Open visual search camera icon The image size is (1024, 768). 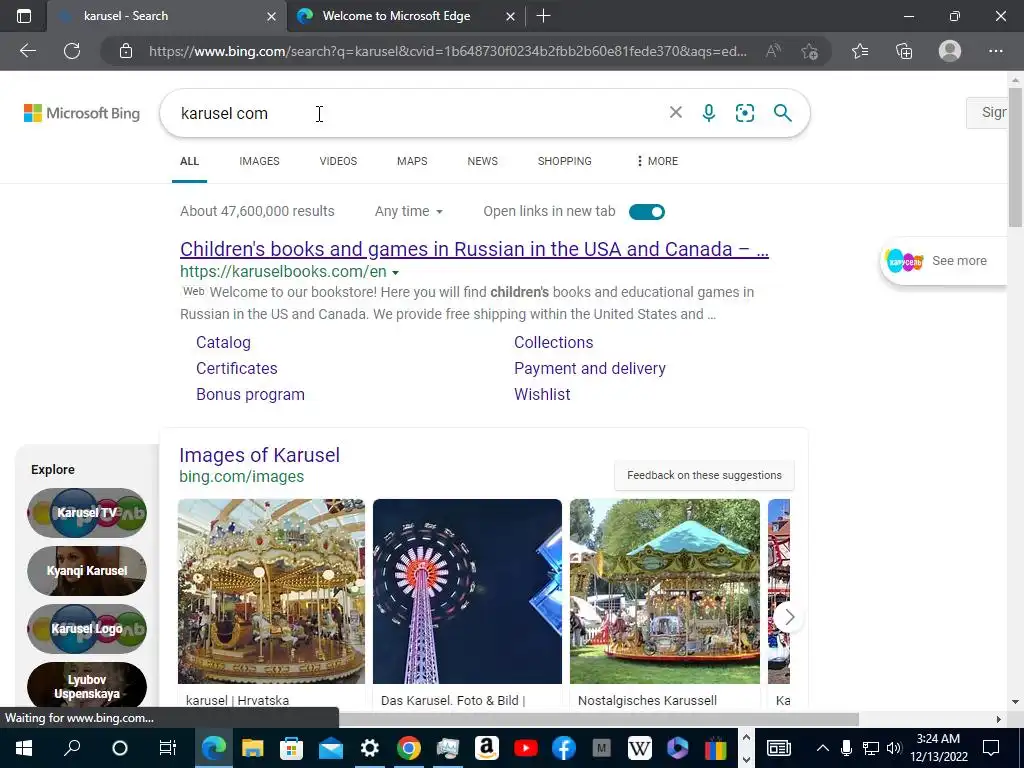click(x=744, y=113)
